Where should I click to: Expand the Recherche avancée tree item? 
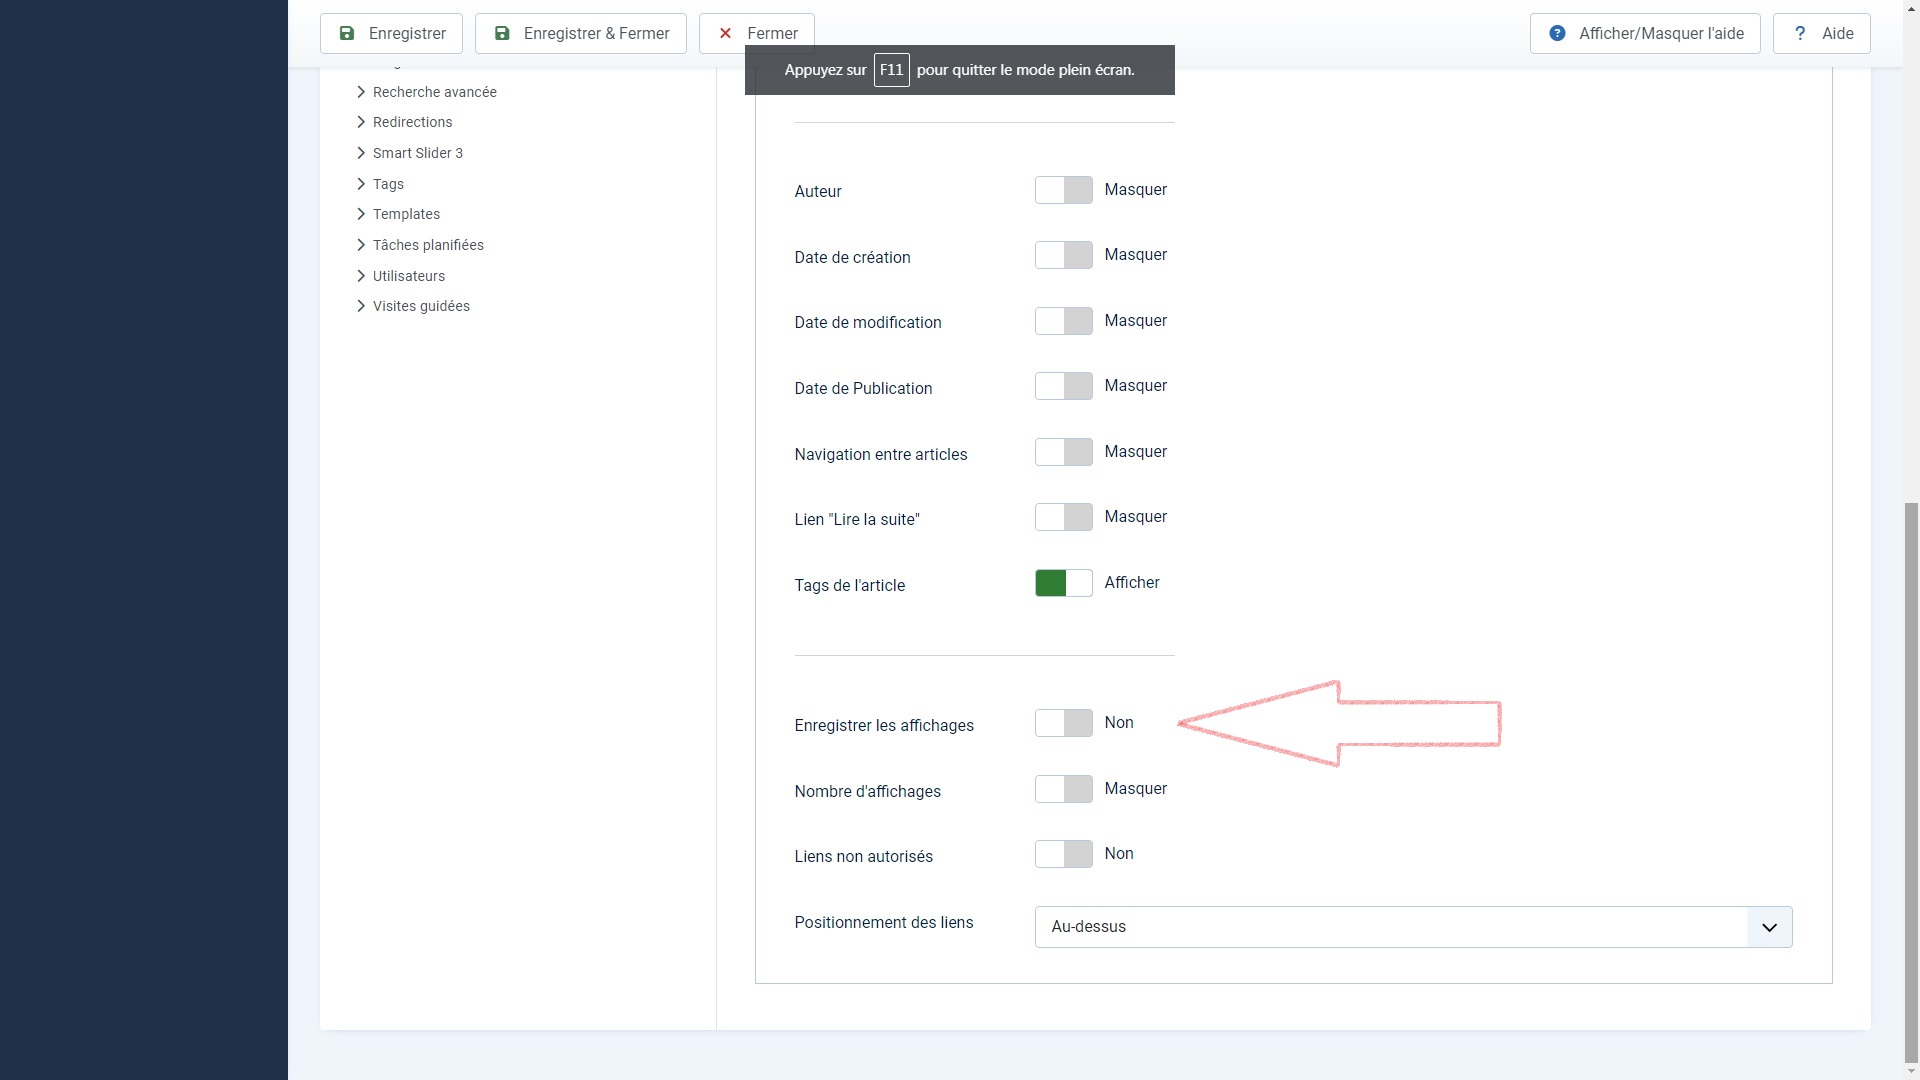coord(434,92)
